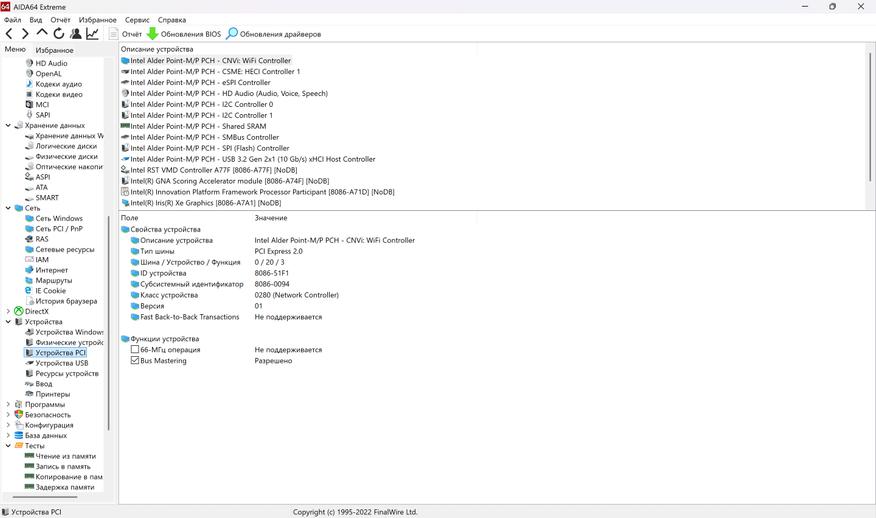Open the graph chart icon in toolbar
The image size is (876, 518).
93,34
